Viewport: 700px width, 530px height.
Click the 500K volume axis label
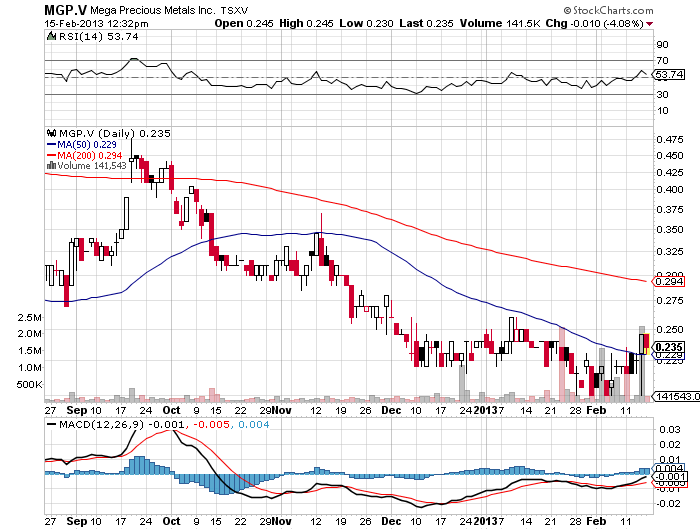pos(29,384)
